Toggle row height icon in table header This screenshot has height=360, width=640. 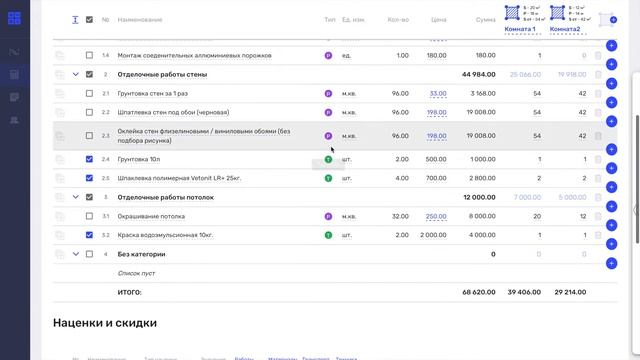point(75,20)
